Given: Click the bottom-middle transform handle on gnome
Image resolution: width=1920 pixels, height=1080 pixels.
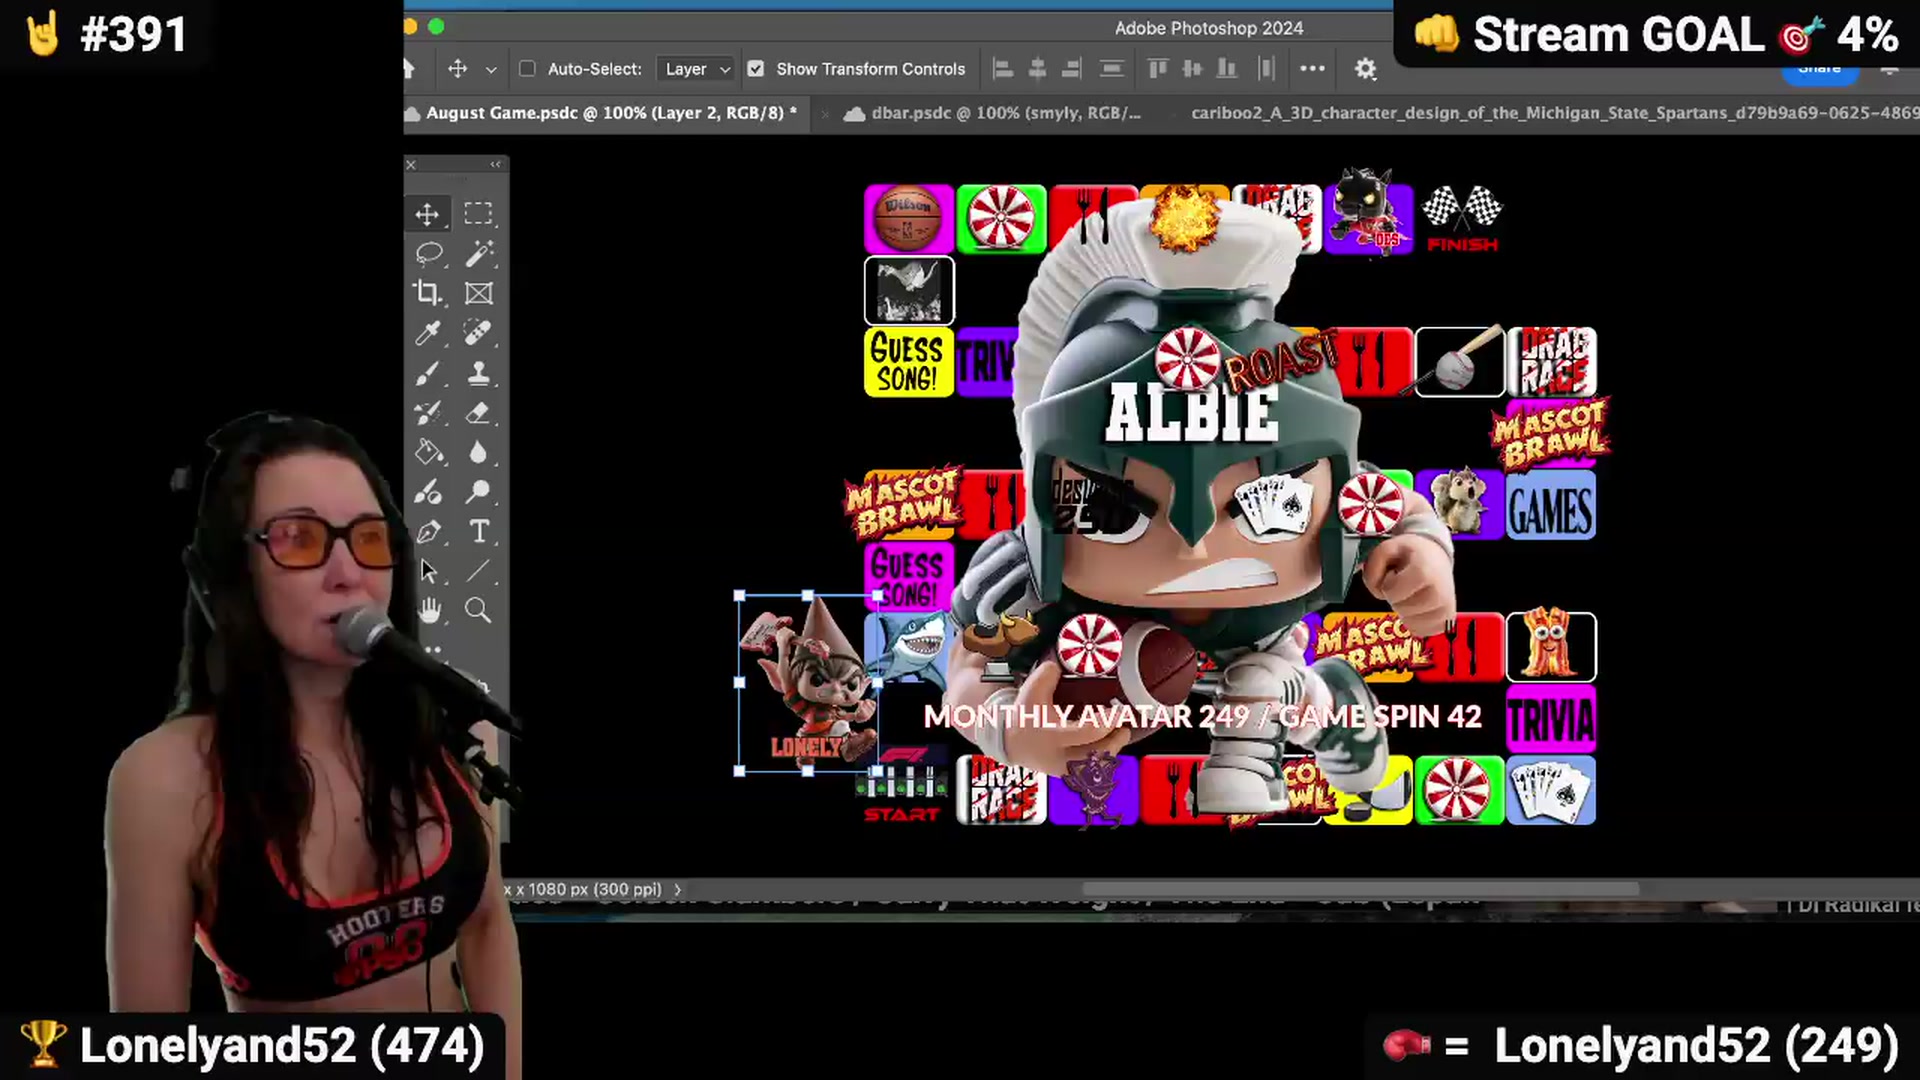Looking at the screenshot, I should click(808, 771).
